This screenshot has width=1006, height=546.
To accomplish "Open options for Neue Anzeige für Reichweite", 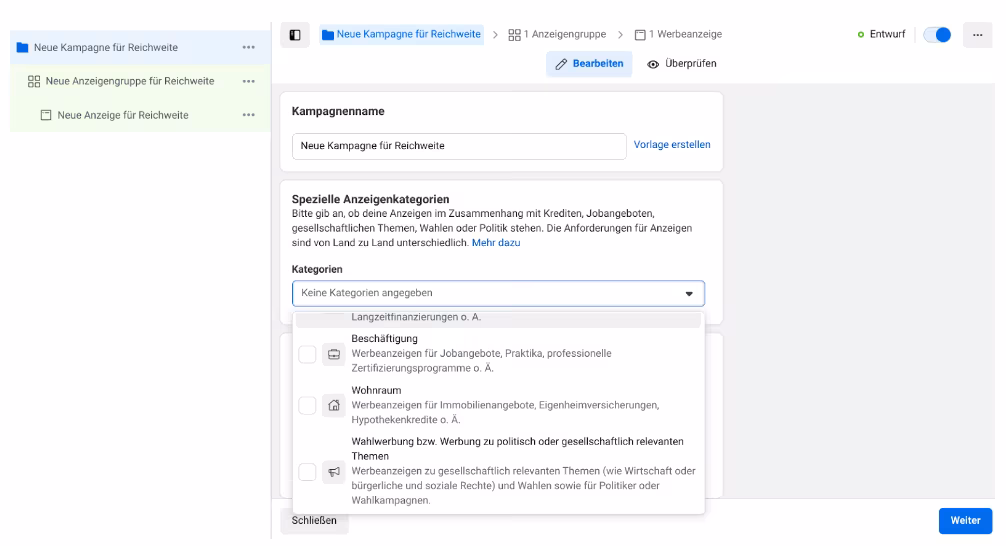I will [x=248, y=115].
